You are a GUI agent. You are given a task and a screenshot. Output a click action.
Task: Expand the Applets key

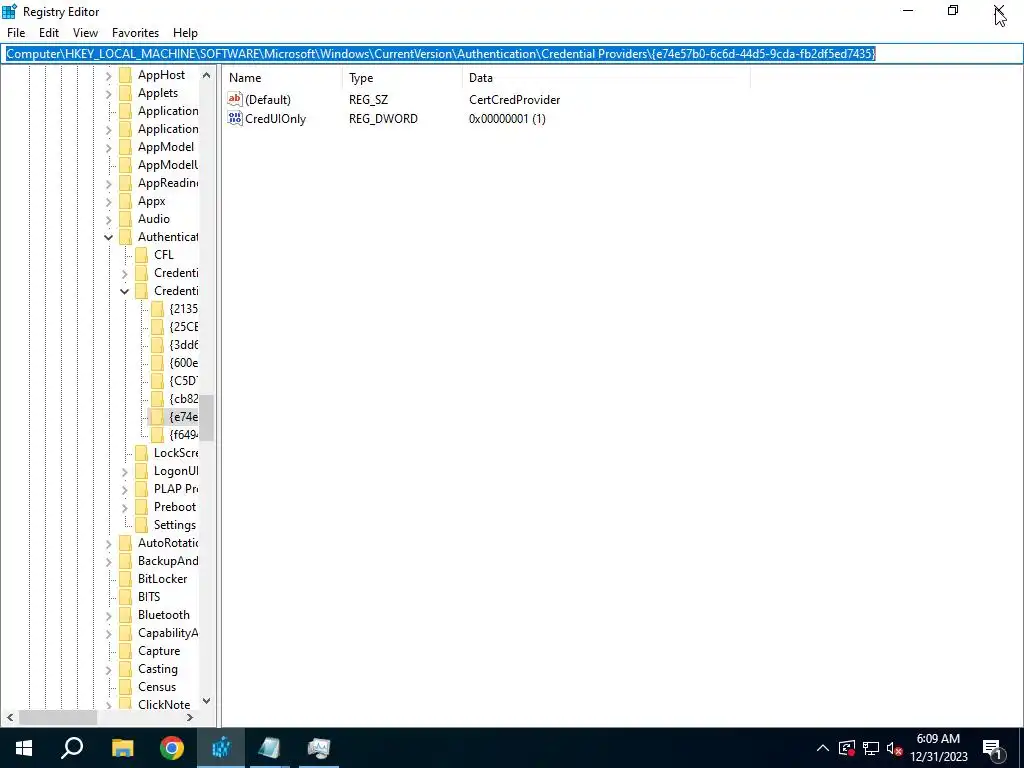[x=108, y=94]
